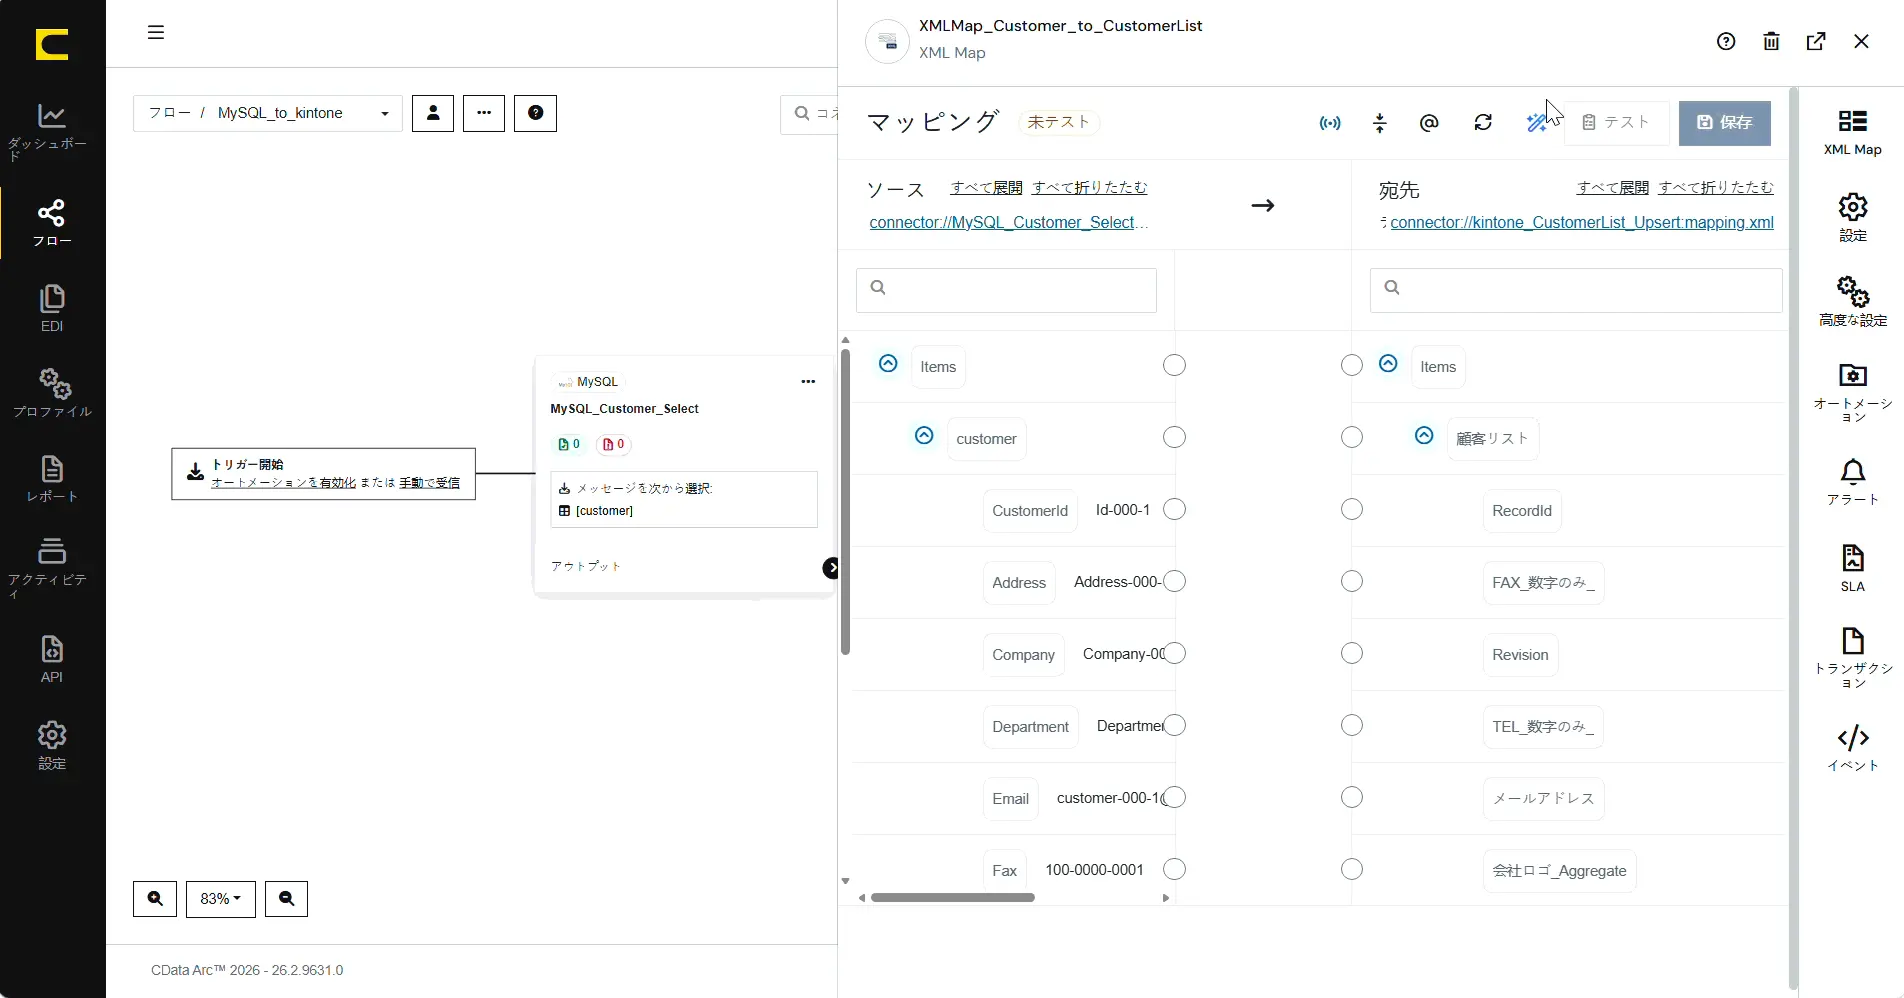1904x998 pixels.
Task: Click the source tree vertical scrollbar
Action: coord(845,502)
